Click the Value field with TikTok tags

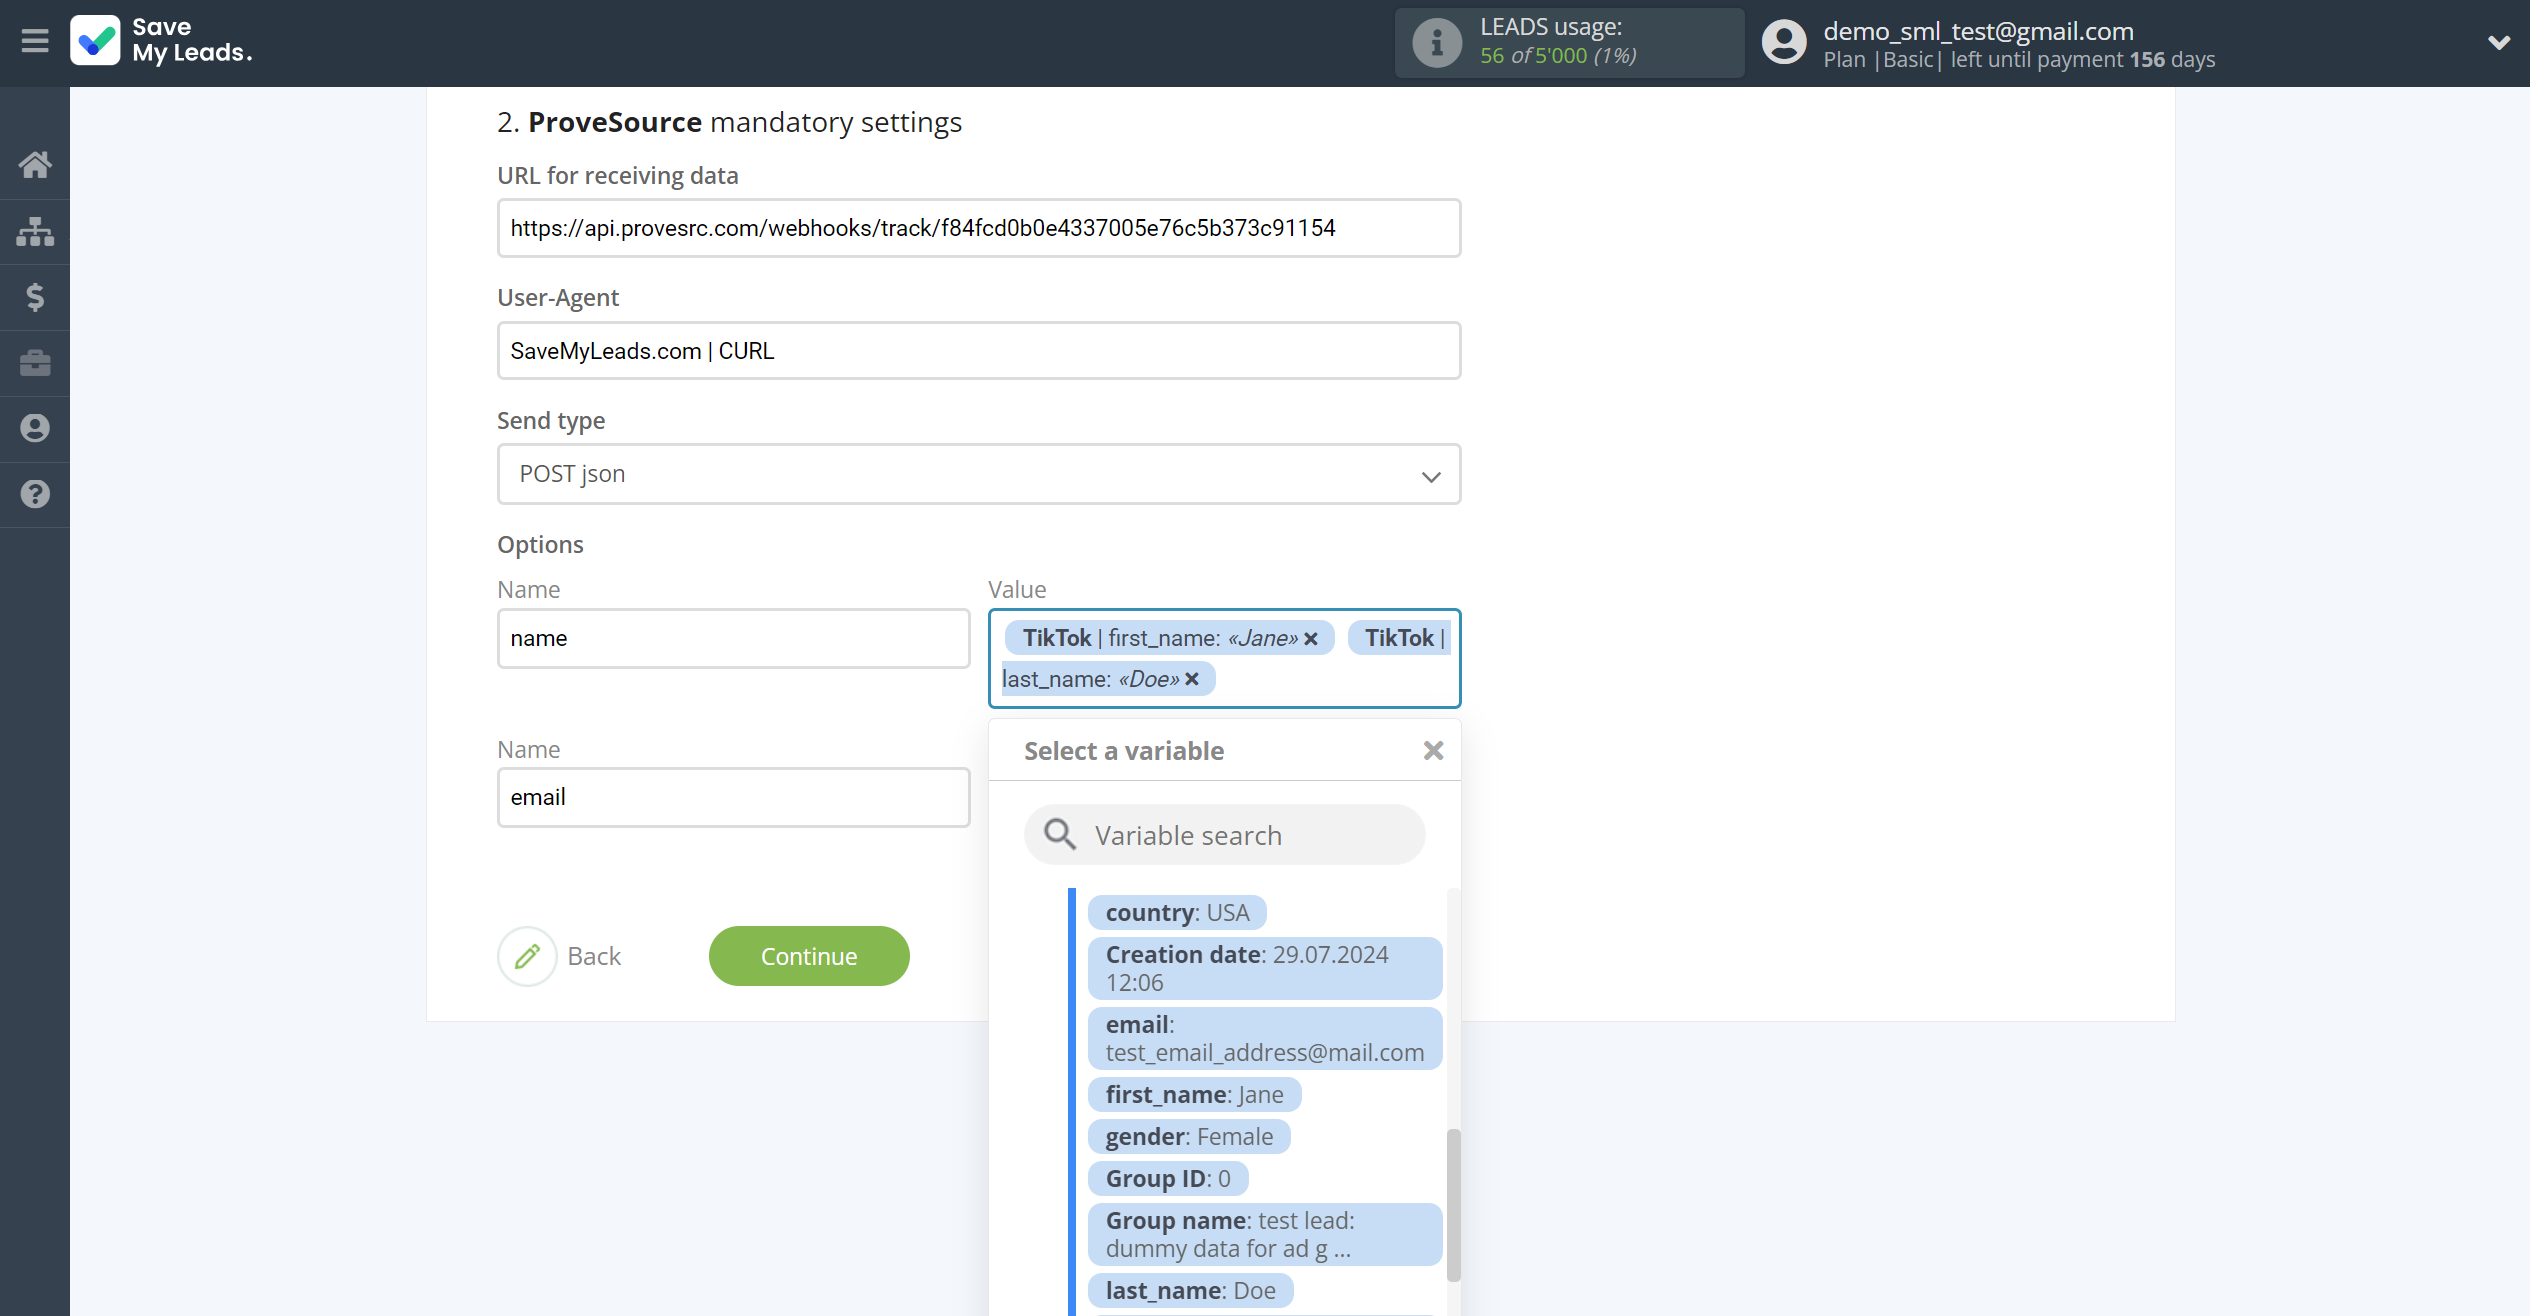pyautogui.click(x=1225, y=659)
